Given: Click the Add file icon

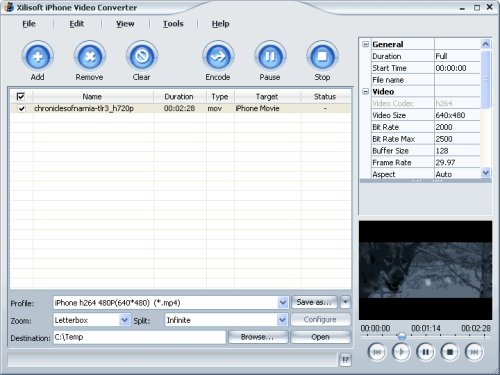Looking at the screenshot, I should click(x=38, y=57).
